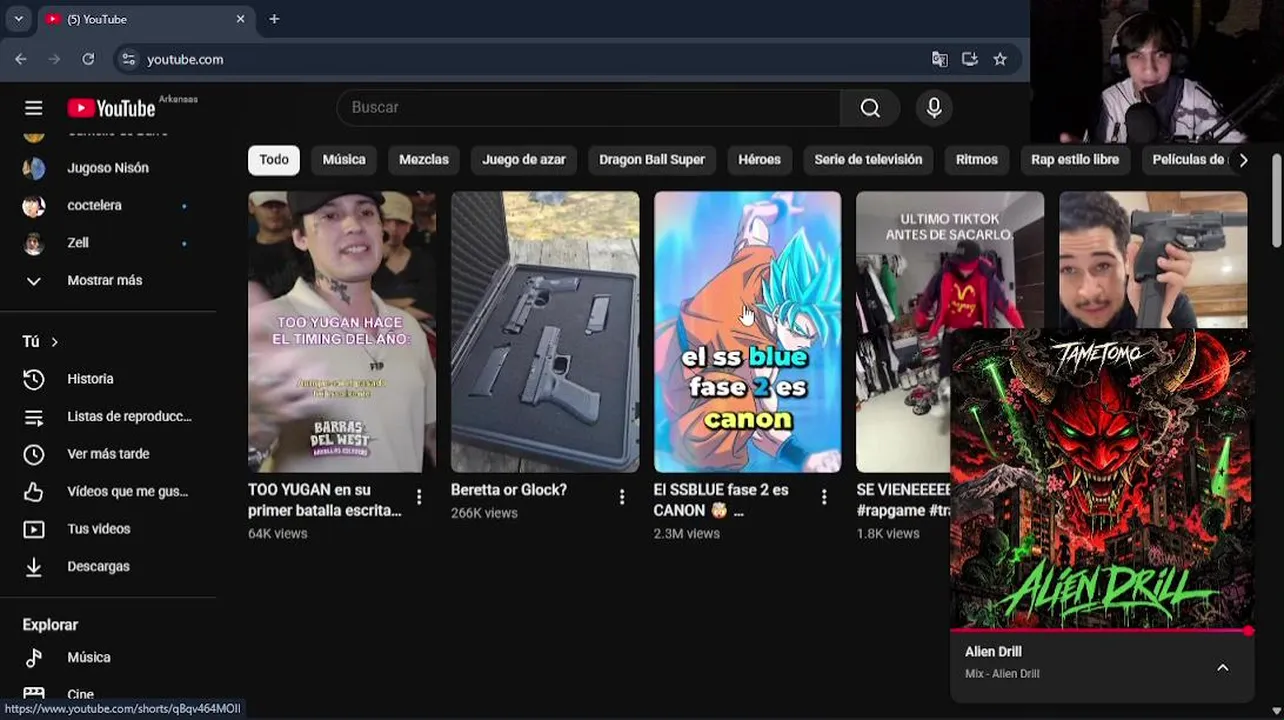Viewport: 1284px width, 720px height.
Task: Open the YouTube hamburger guide menu
Action: 34,108
